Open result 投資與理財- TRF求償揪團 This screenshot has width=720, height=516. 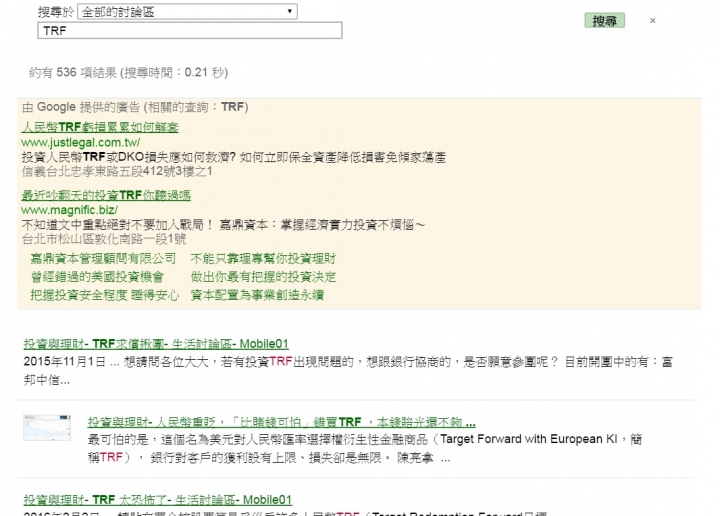coord(156,344)
